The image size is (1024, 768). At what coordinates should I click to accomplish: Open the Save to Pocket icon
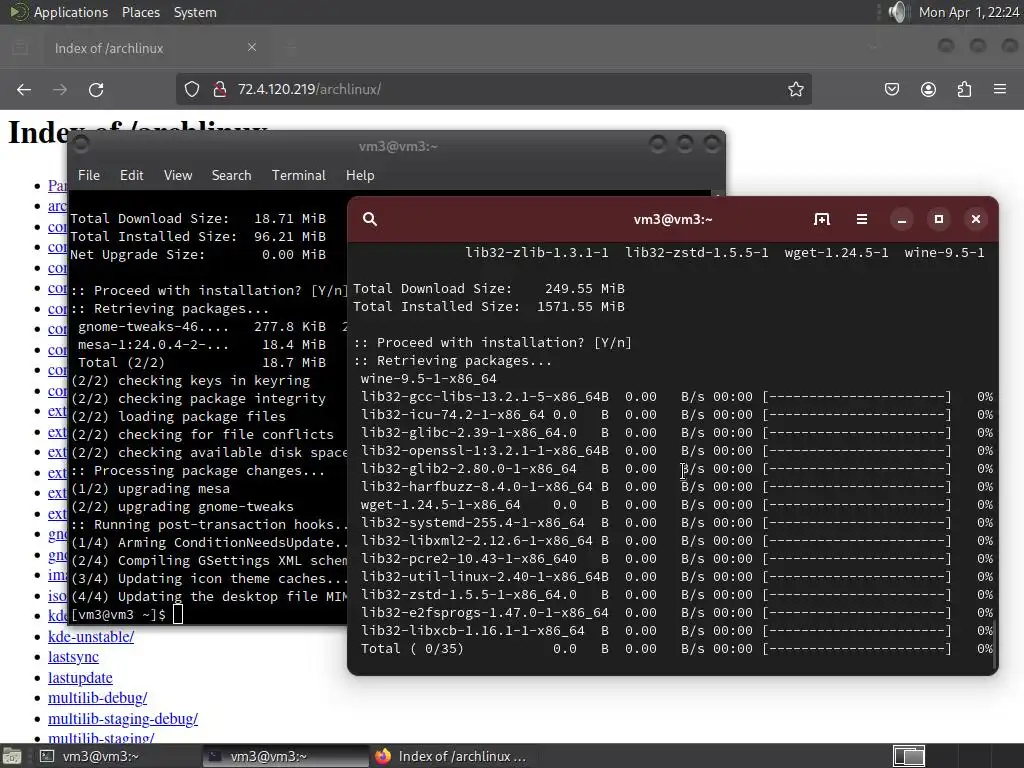coord(891,89)
